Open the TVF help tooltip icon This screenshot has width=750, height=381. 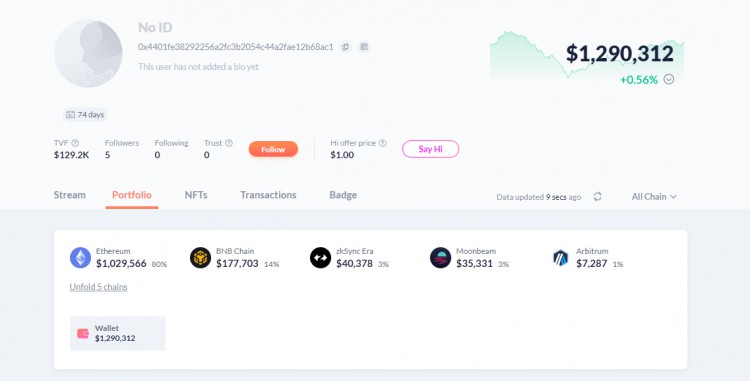pos(75,143)
